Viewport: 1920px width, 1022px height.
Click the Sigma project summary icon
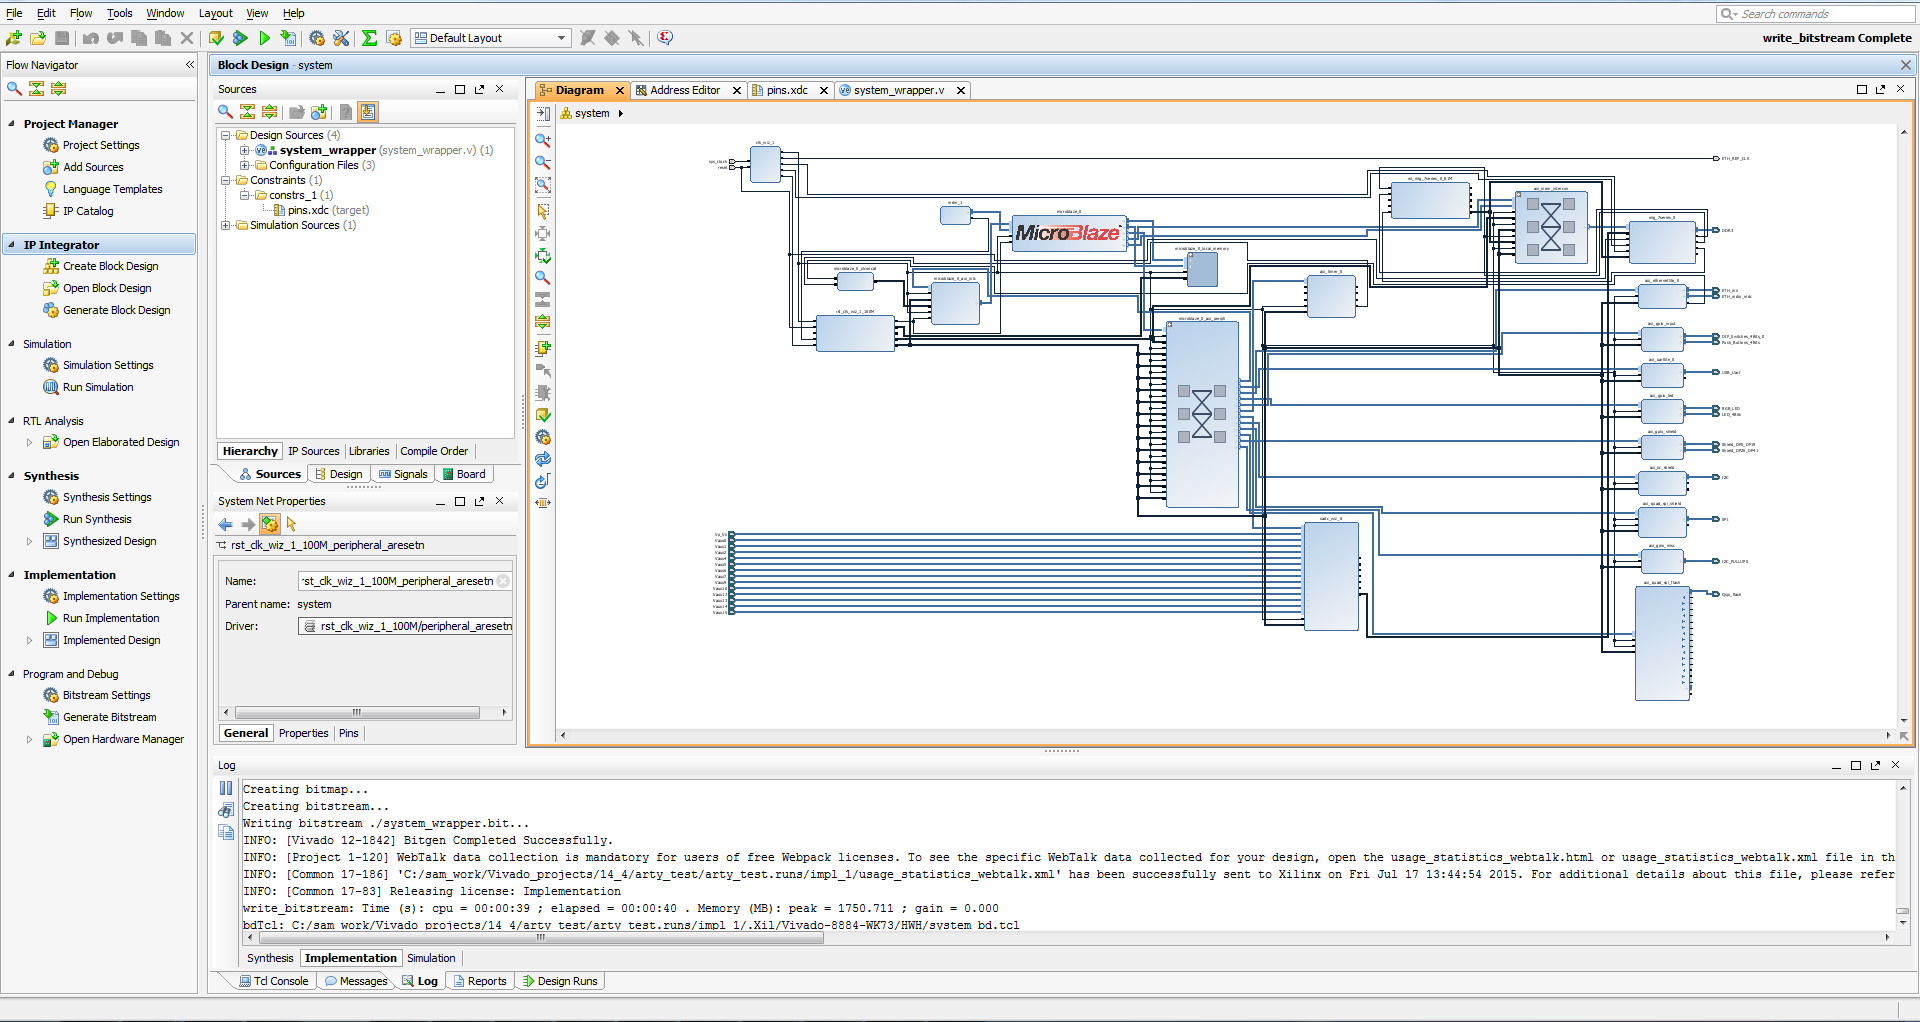369,38
